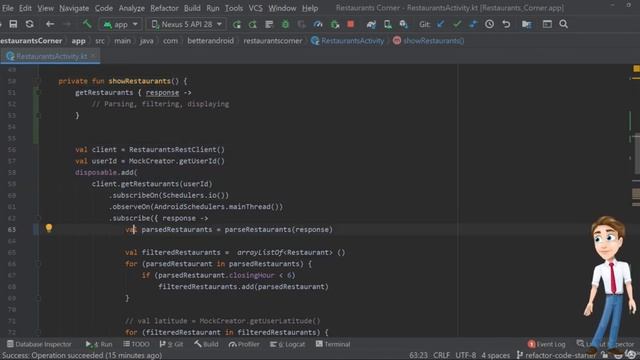640x360 pixels.
Task: Click the Sync Project with Gradle Files icon
Action: coord(371,24)
